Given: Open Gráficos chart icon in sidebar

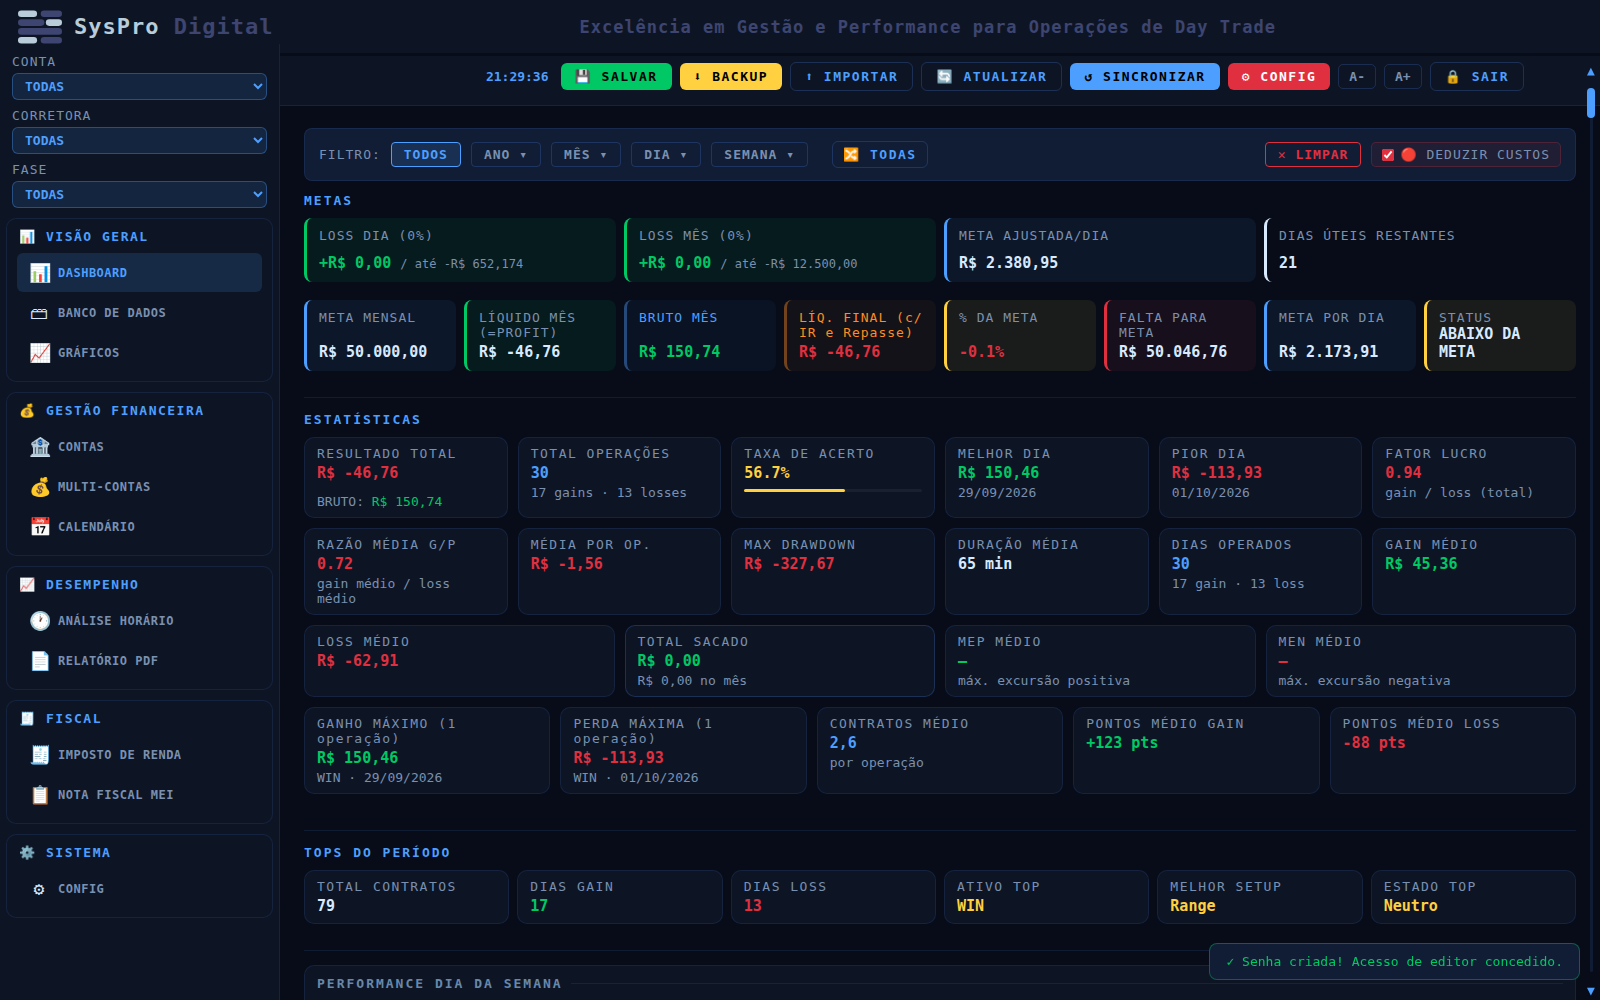Looking at the screenshot, I should pos(40,353).
